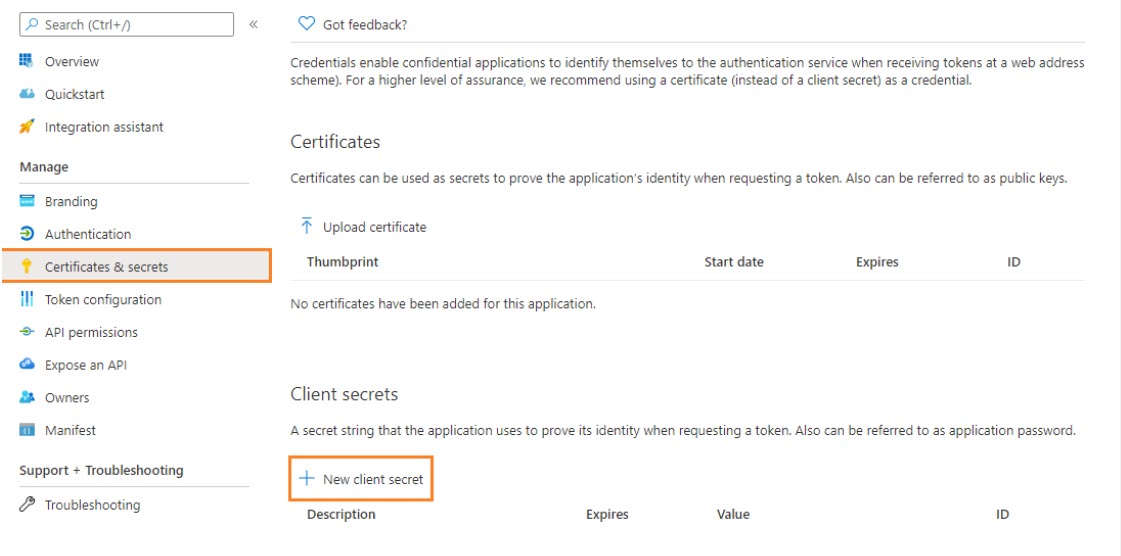Click the Authentication icon
Screen dimensions: 1121x556
[27, 234]
